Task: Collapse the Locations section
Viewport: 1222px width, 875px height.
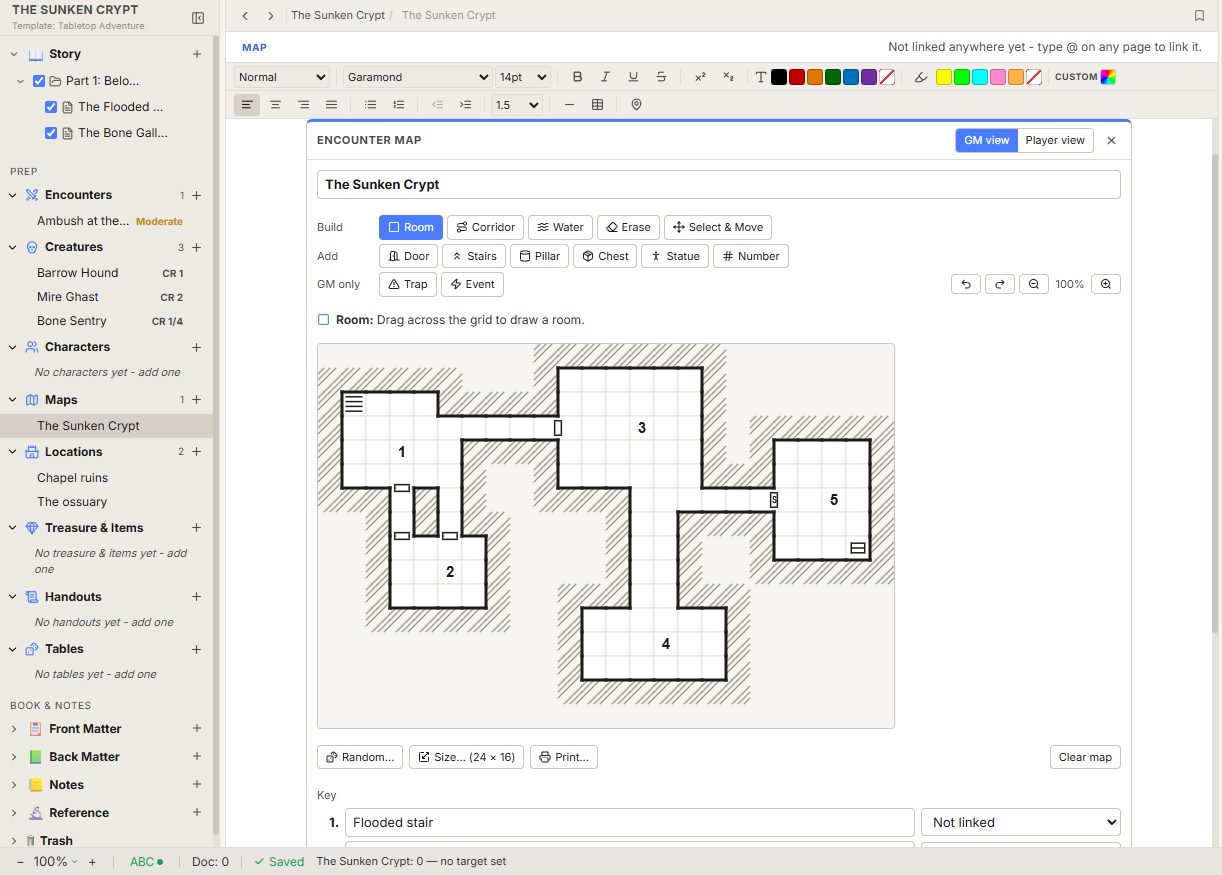Action: click(x=14, y=452)
